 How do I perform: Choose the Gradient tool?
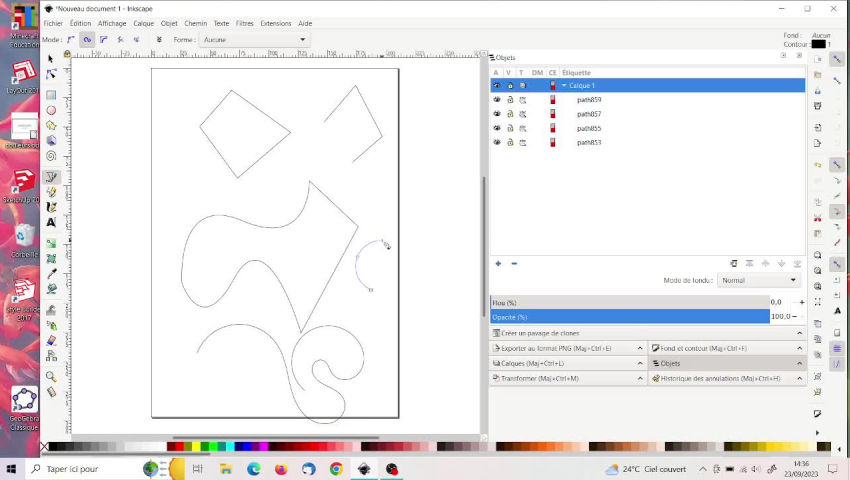51,244
